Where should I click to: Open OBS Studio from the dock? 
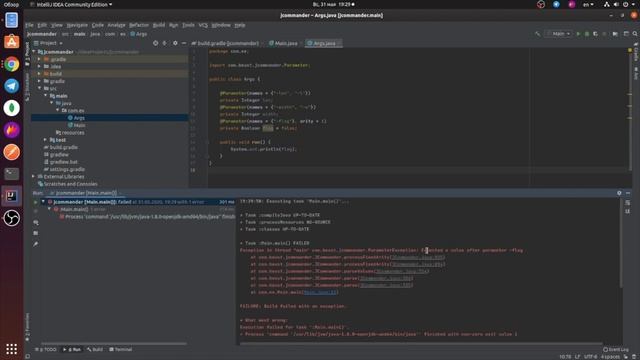[11, 218]
